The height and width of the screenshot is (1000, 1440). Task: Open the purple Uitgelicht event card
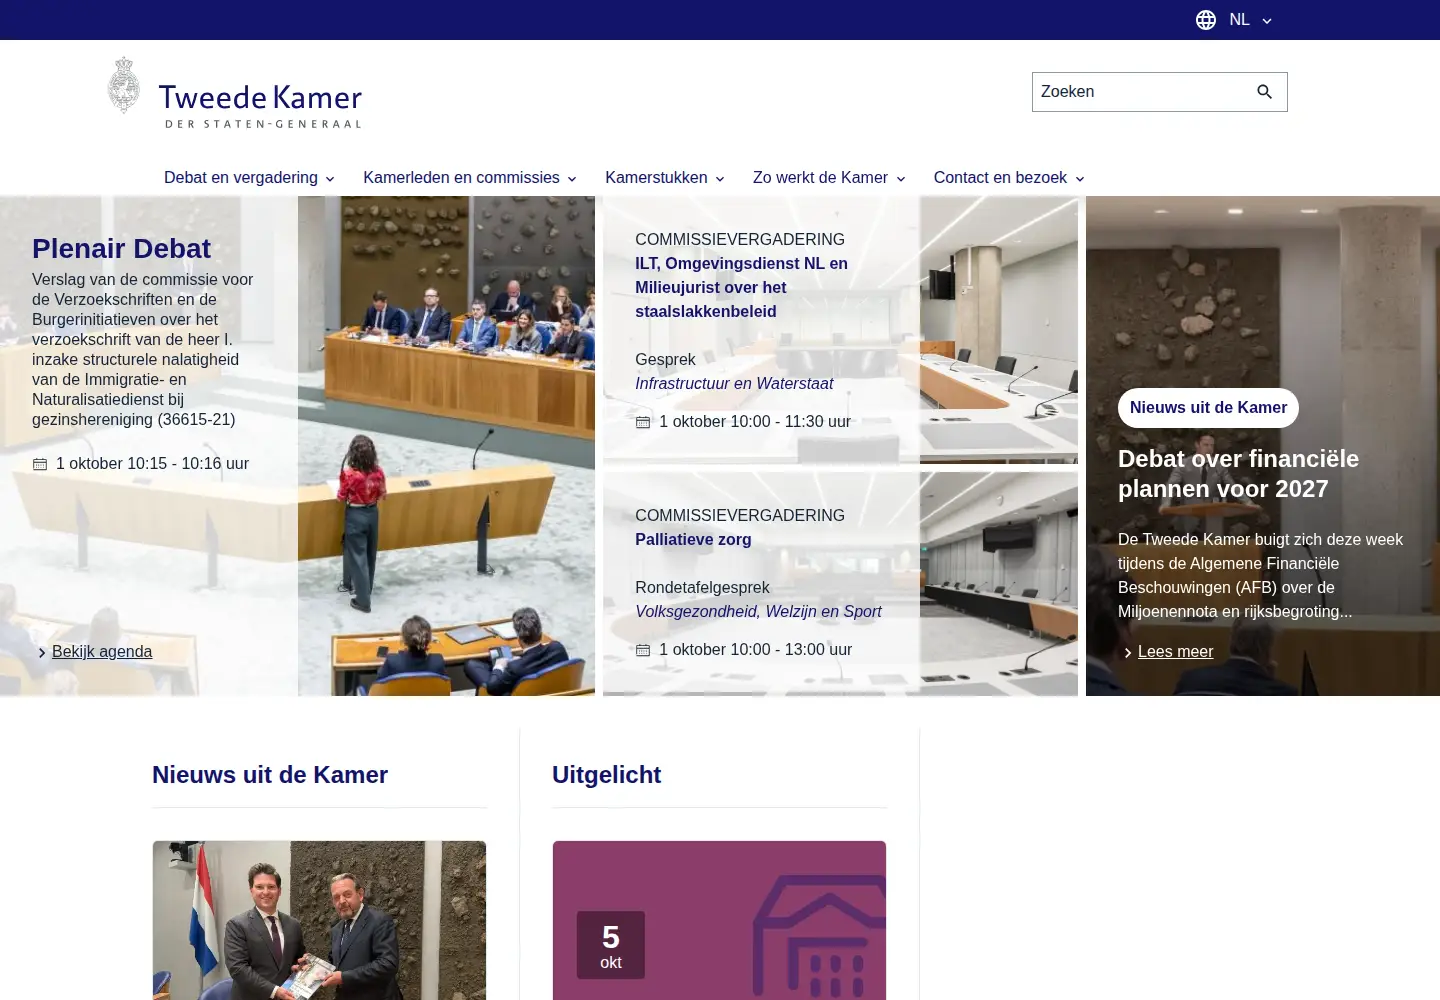(x=719, y=920)
